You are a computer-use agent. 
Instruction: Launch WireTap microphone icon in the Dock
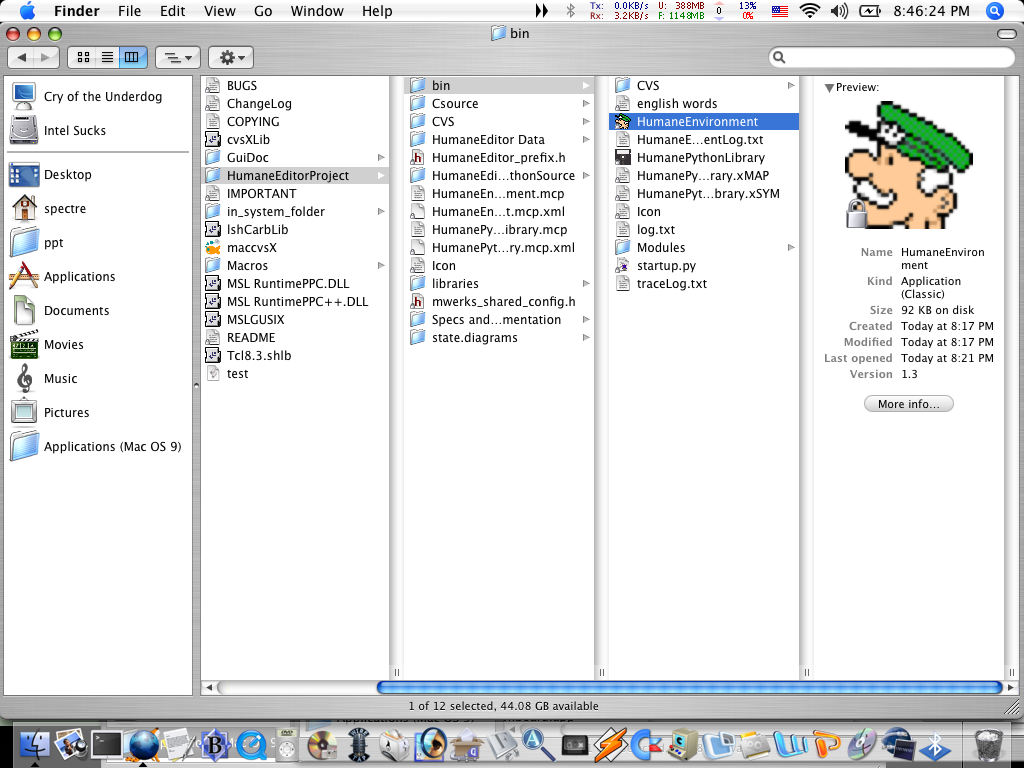[359, 745]
